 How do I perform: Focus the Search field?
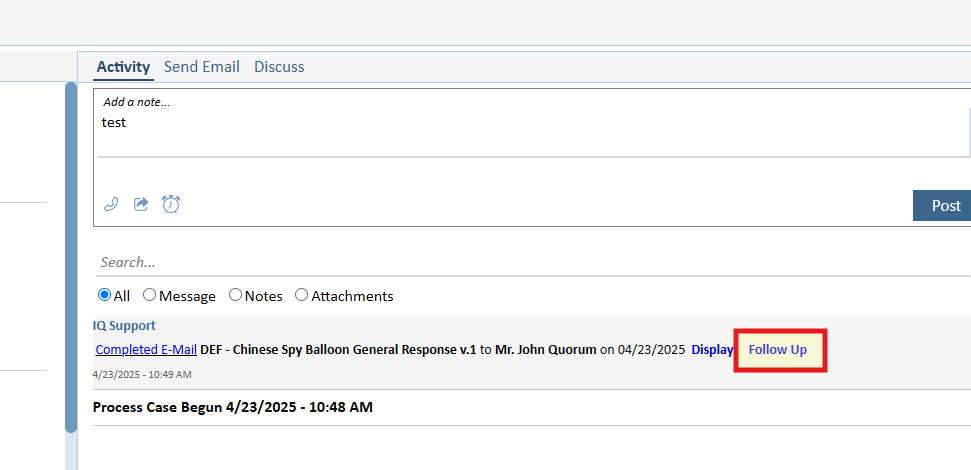pyautogui.click(x=533, y=263)
